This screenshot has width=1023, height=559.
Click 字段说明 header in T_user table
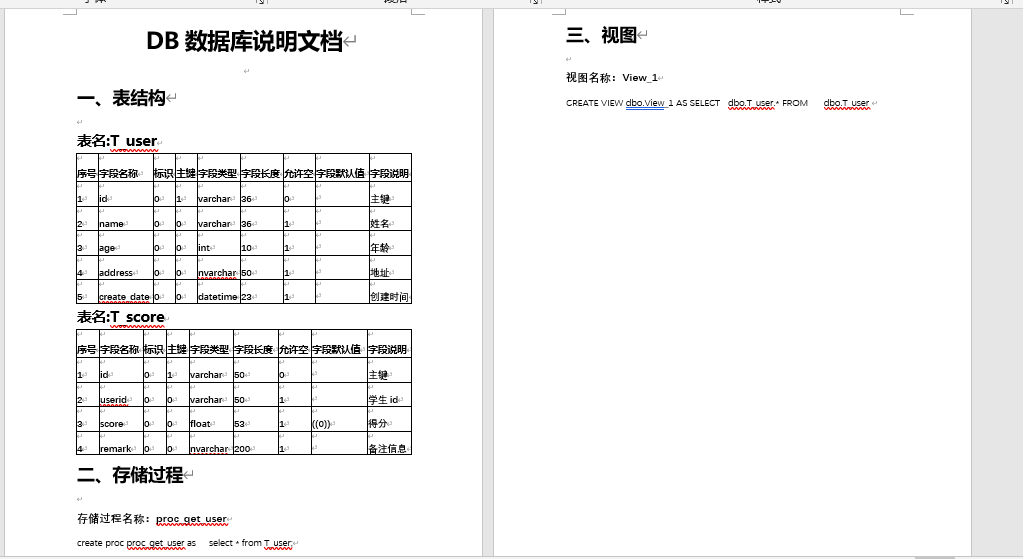pos(390,168)
